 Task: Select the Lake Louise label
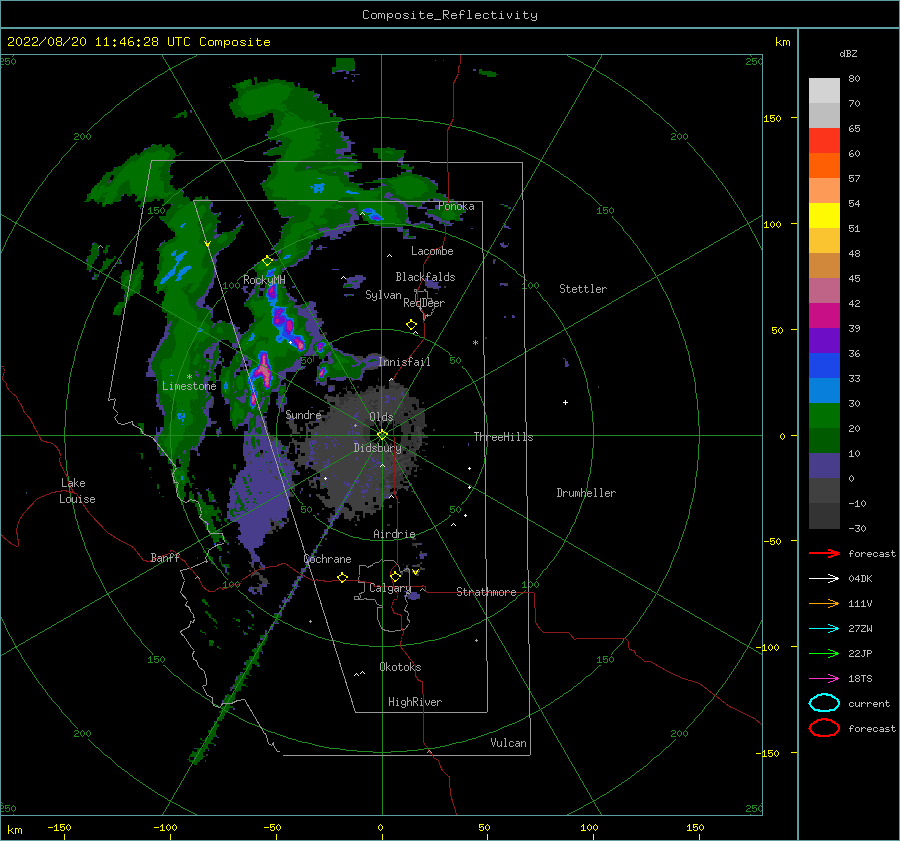click(77, 491)
